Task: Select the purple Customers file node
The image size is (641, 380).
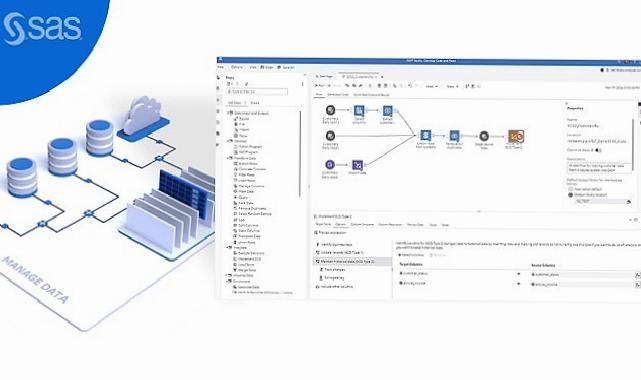Action: point(330,165)
